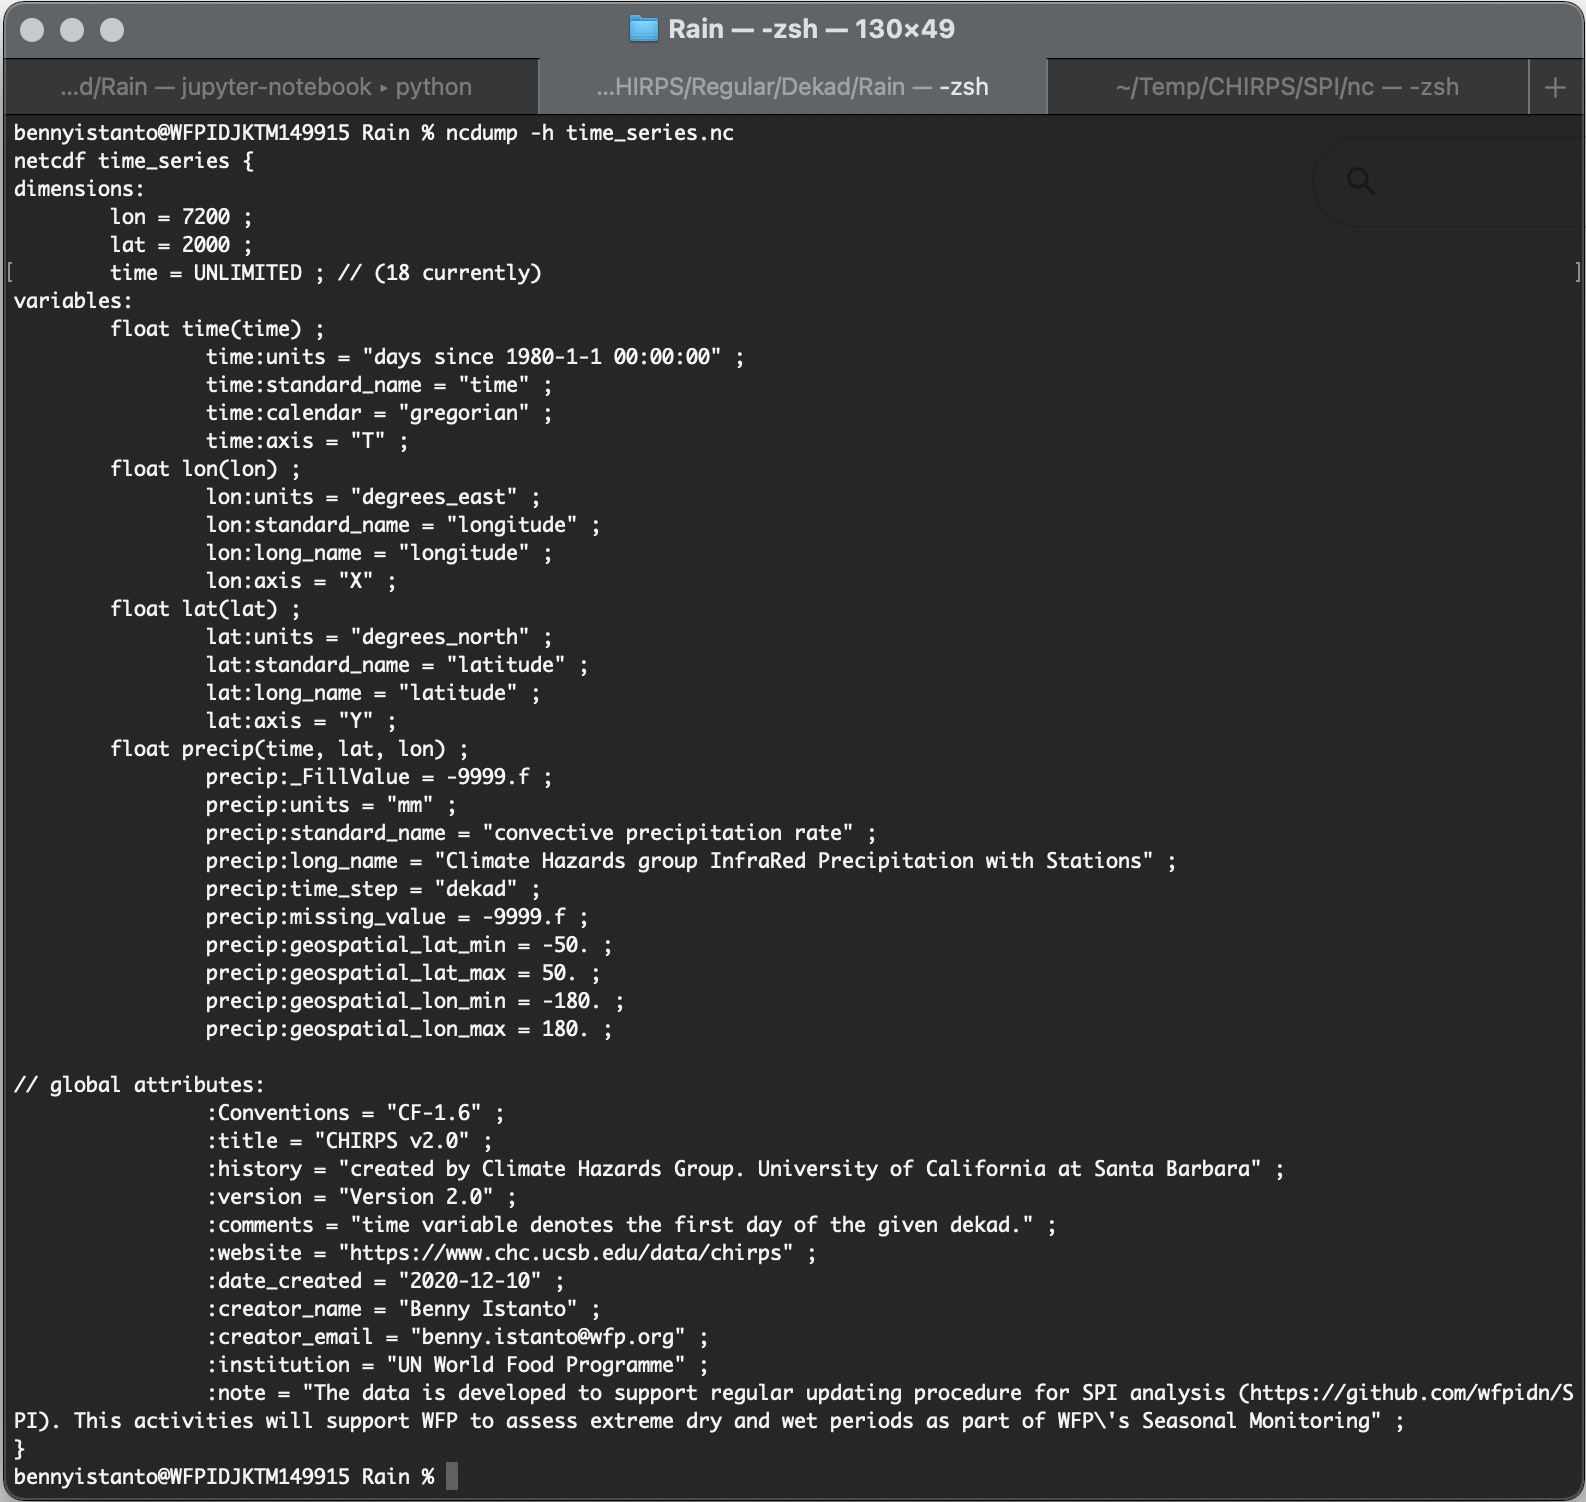Zoom the terminal window to full size
This screenshot has height=1502, width=1586.
pyautogui.click(x=112, y=30)
